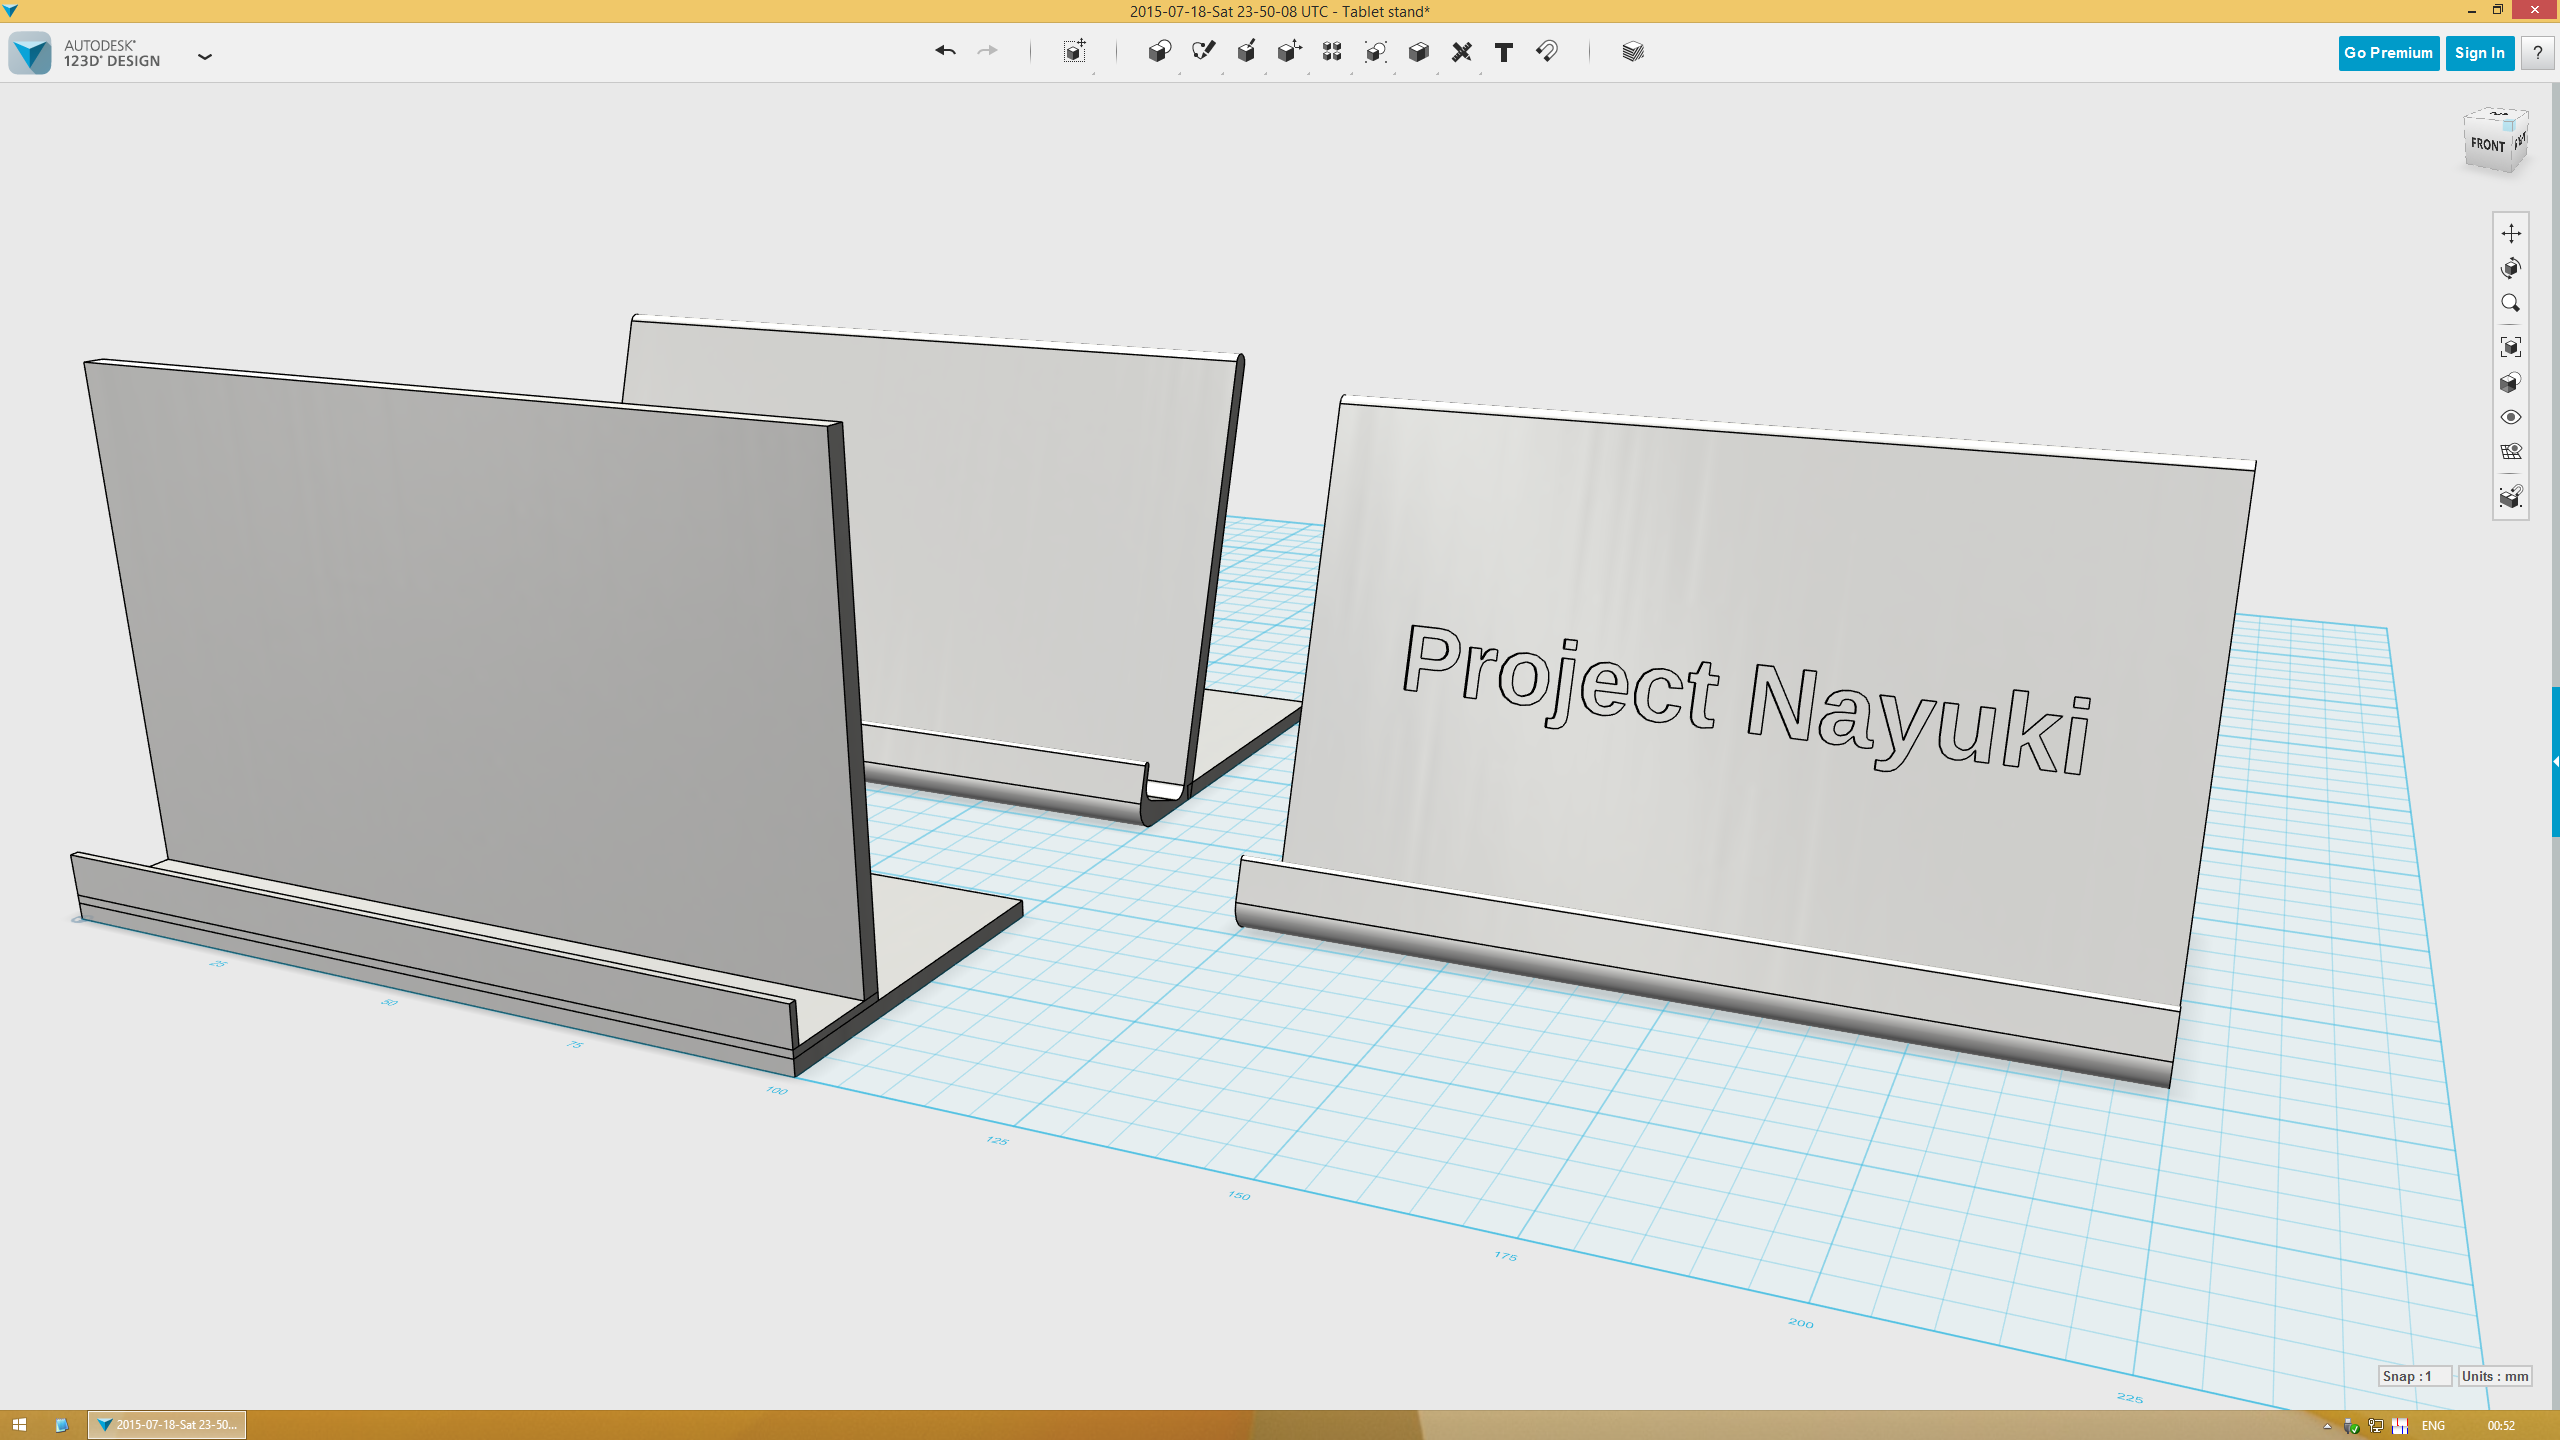Click the Go Premium button
Viewport: 2560px width, 1440px height.
click(x=2388, y=53)
